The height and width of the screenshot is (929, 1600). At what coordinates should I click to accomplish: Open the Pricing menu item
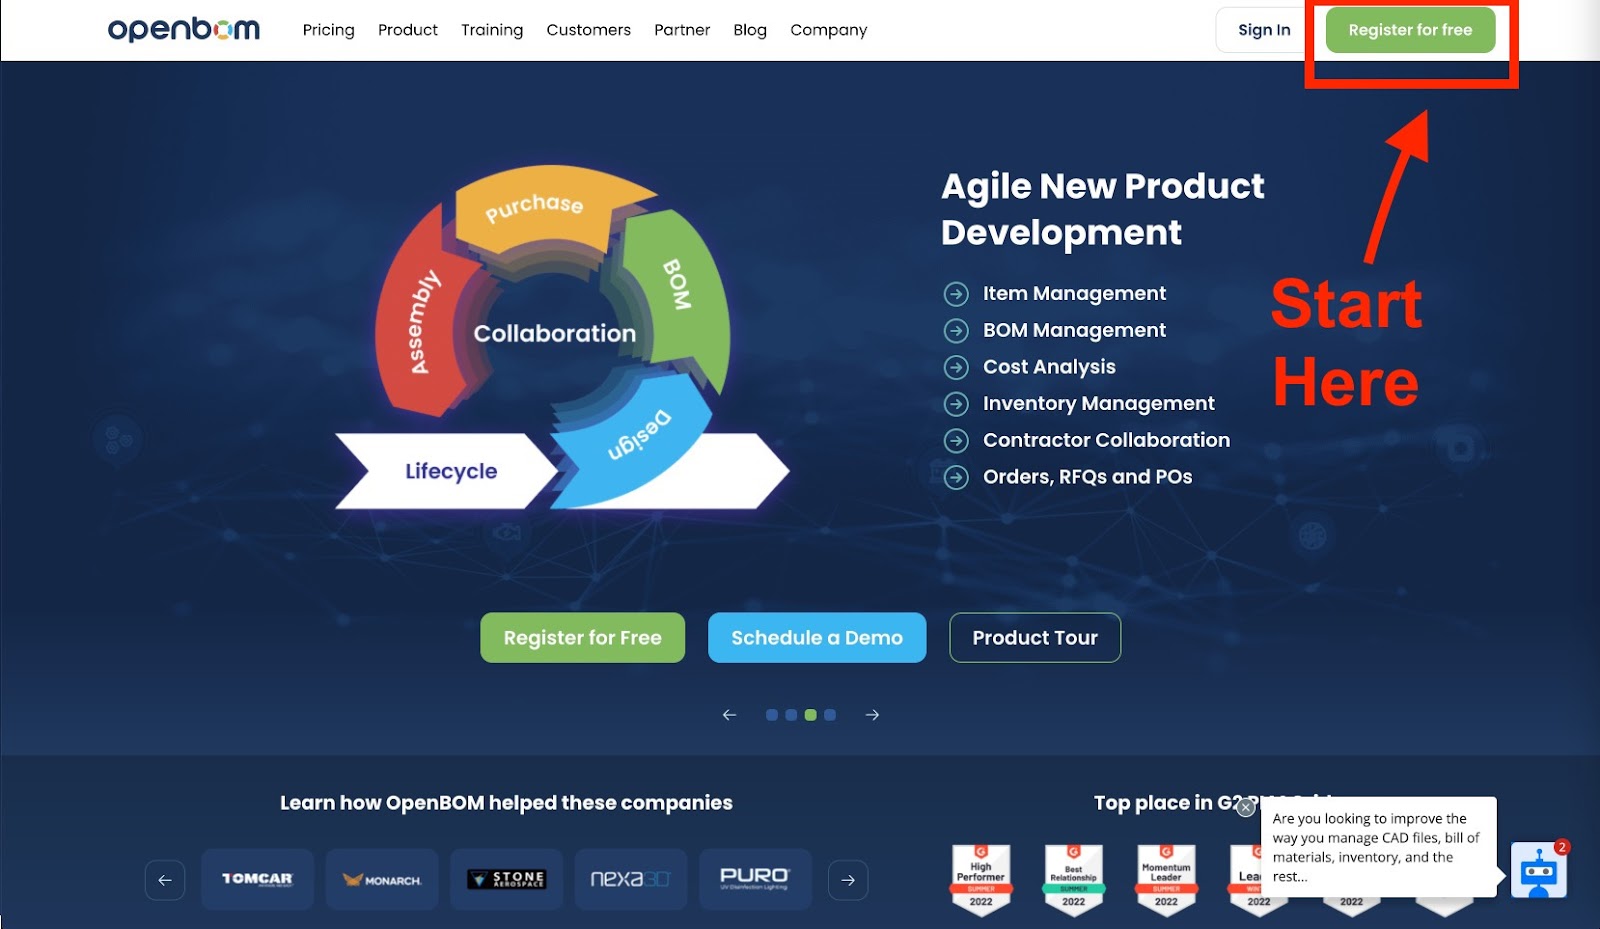[x=328, y=30]
